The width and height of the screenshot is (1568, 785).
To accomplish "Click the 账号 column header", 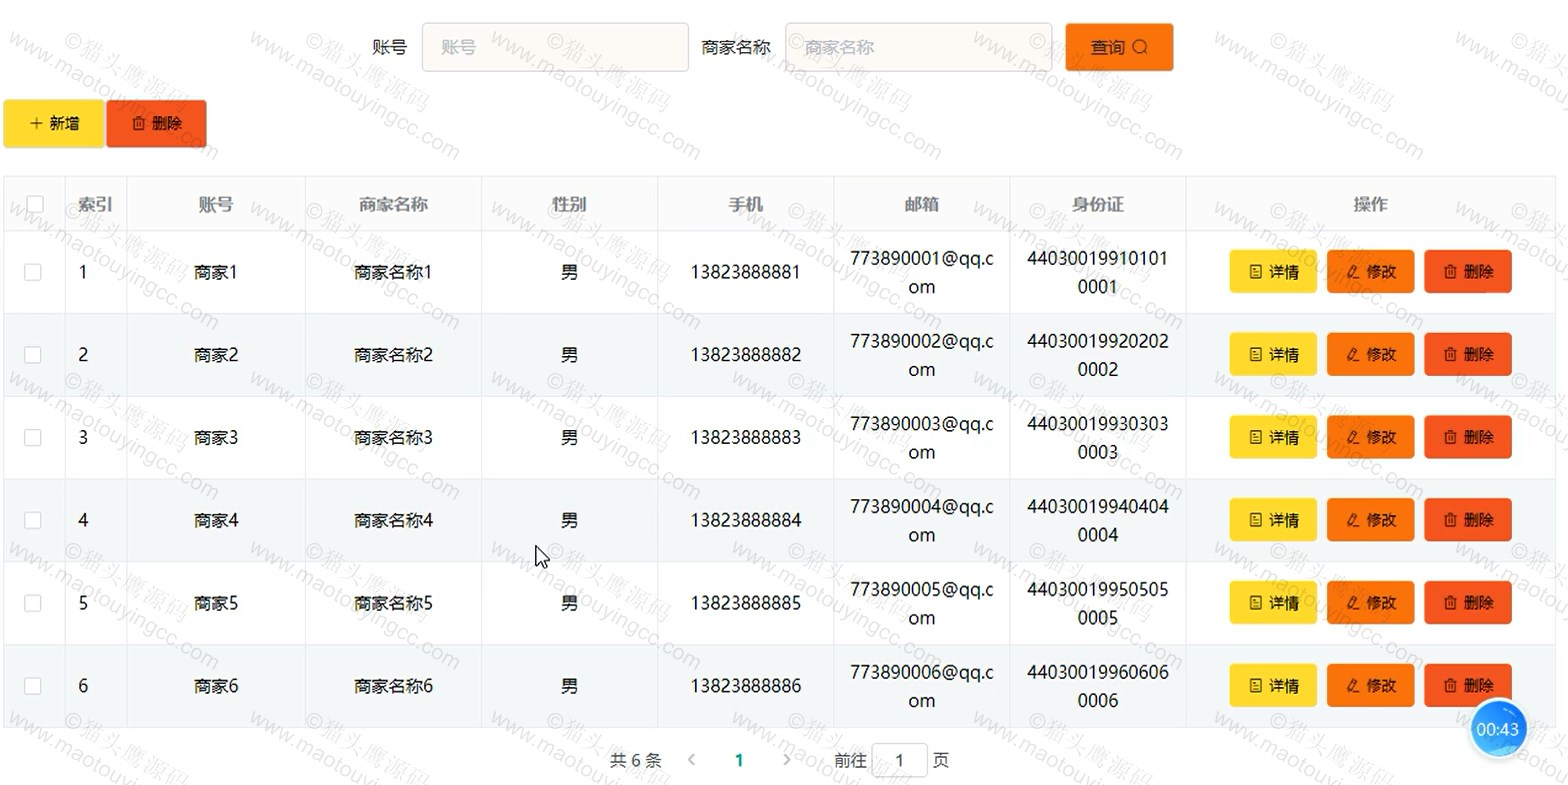I will [215, 204].
